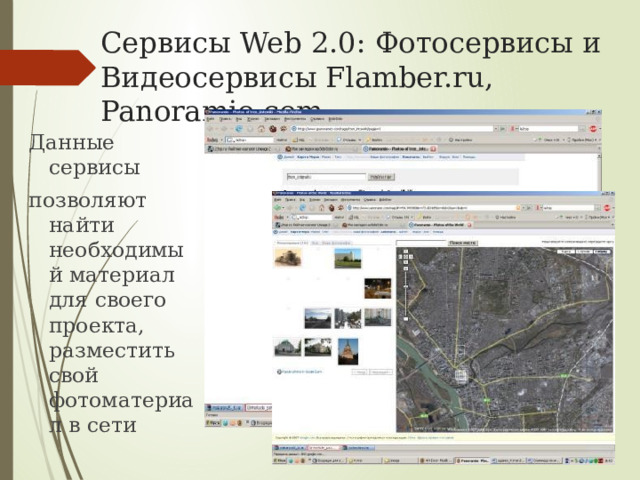
Task: Click address bar in back browser window
Action: point(392,129)
